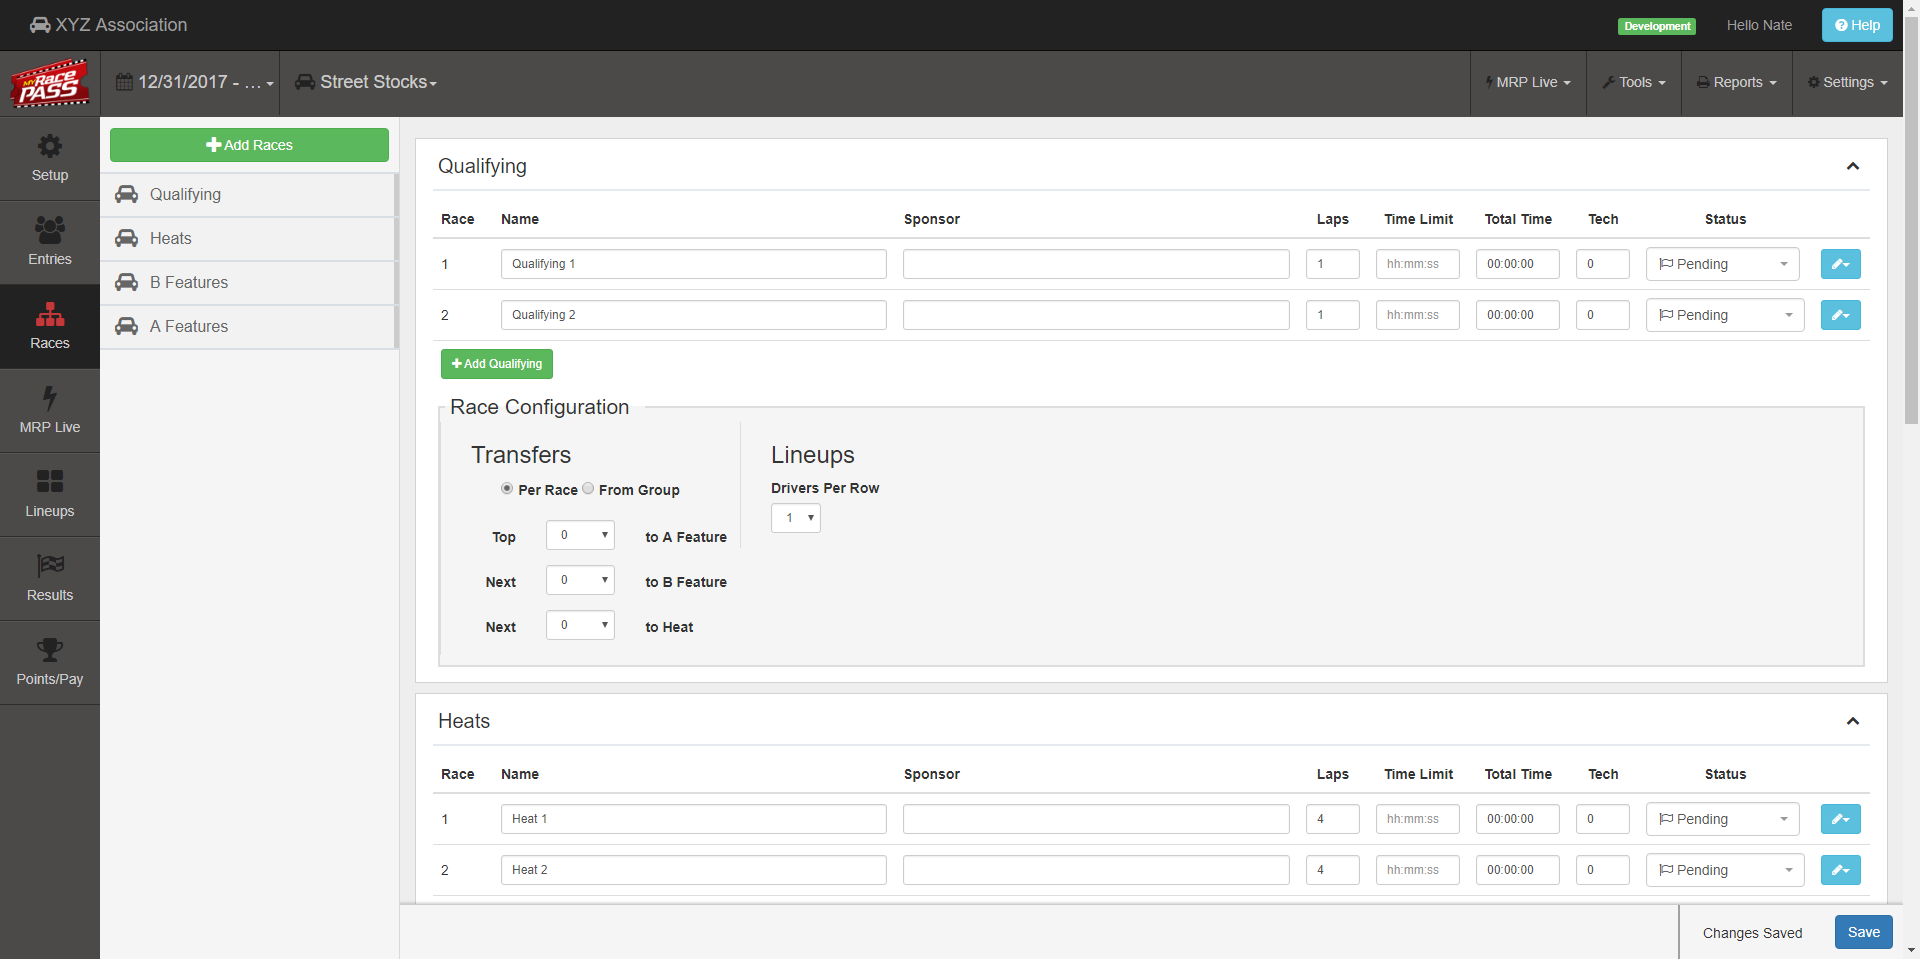The width and height of the screenshot is (1920, 959).
Task: Click the Qualifying 1 time limit field
Action: (x=1418, y=264)
